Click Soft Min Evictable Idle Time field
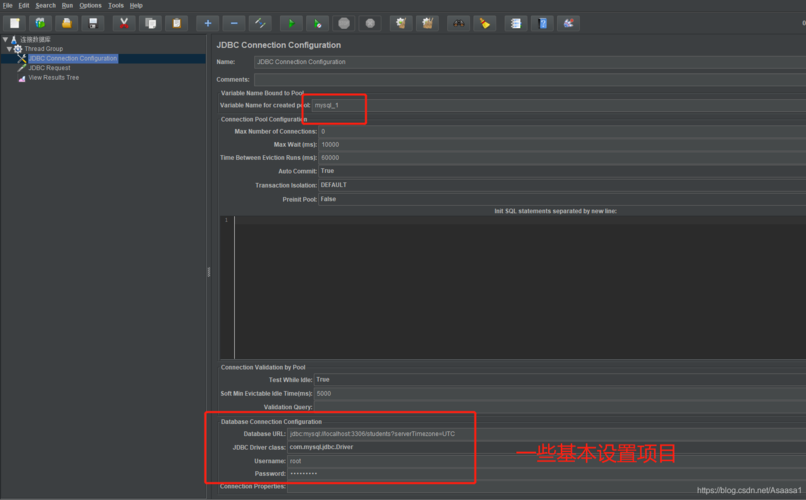The image size is (806, 500). click(x=560, y=394)
